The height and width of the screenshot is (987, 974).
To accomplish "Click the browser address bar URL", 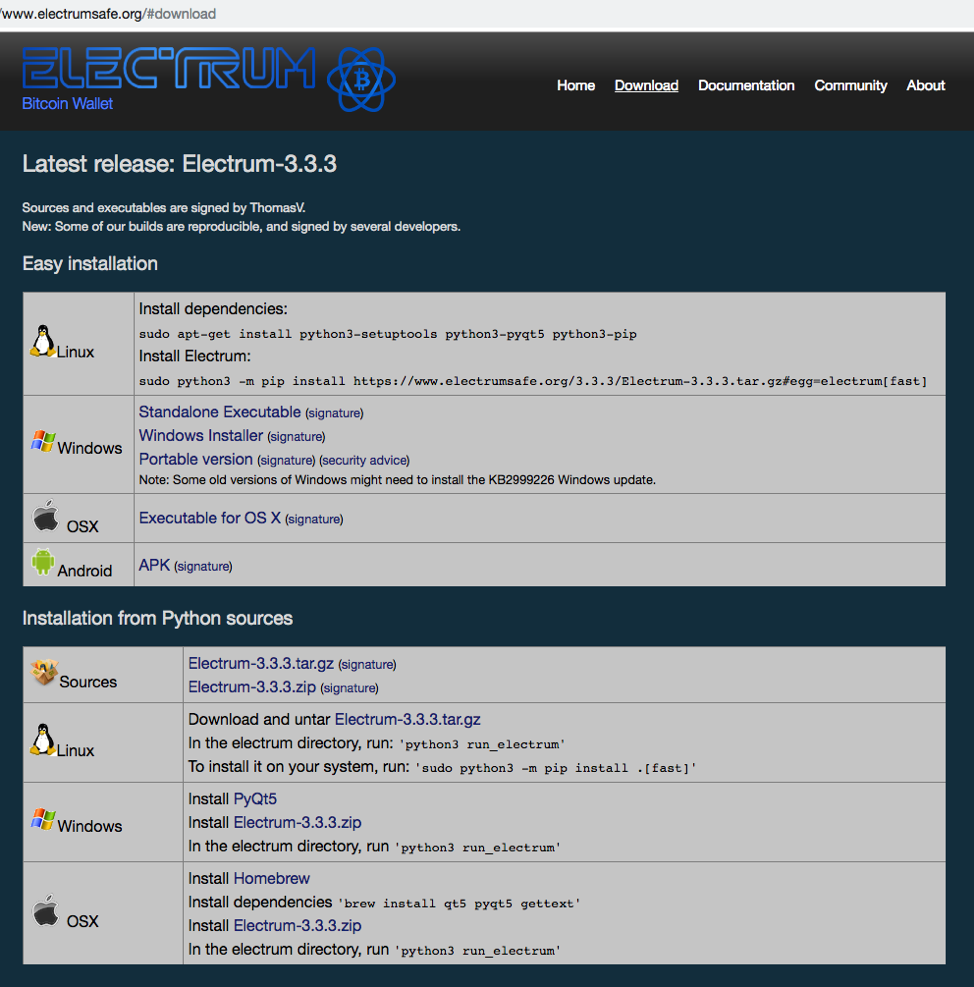I will [x=108, y=14].
